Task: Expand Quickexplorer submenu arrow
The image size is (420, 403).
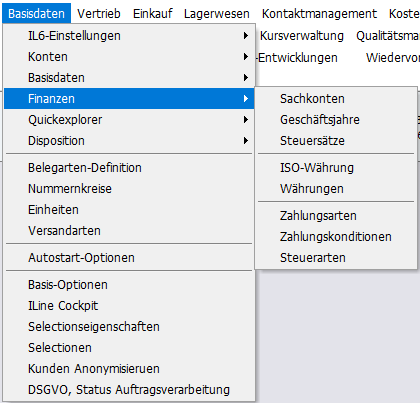Action: [246, 120]
